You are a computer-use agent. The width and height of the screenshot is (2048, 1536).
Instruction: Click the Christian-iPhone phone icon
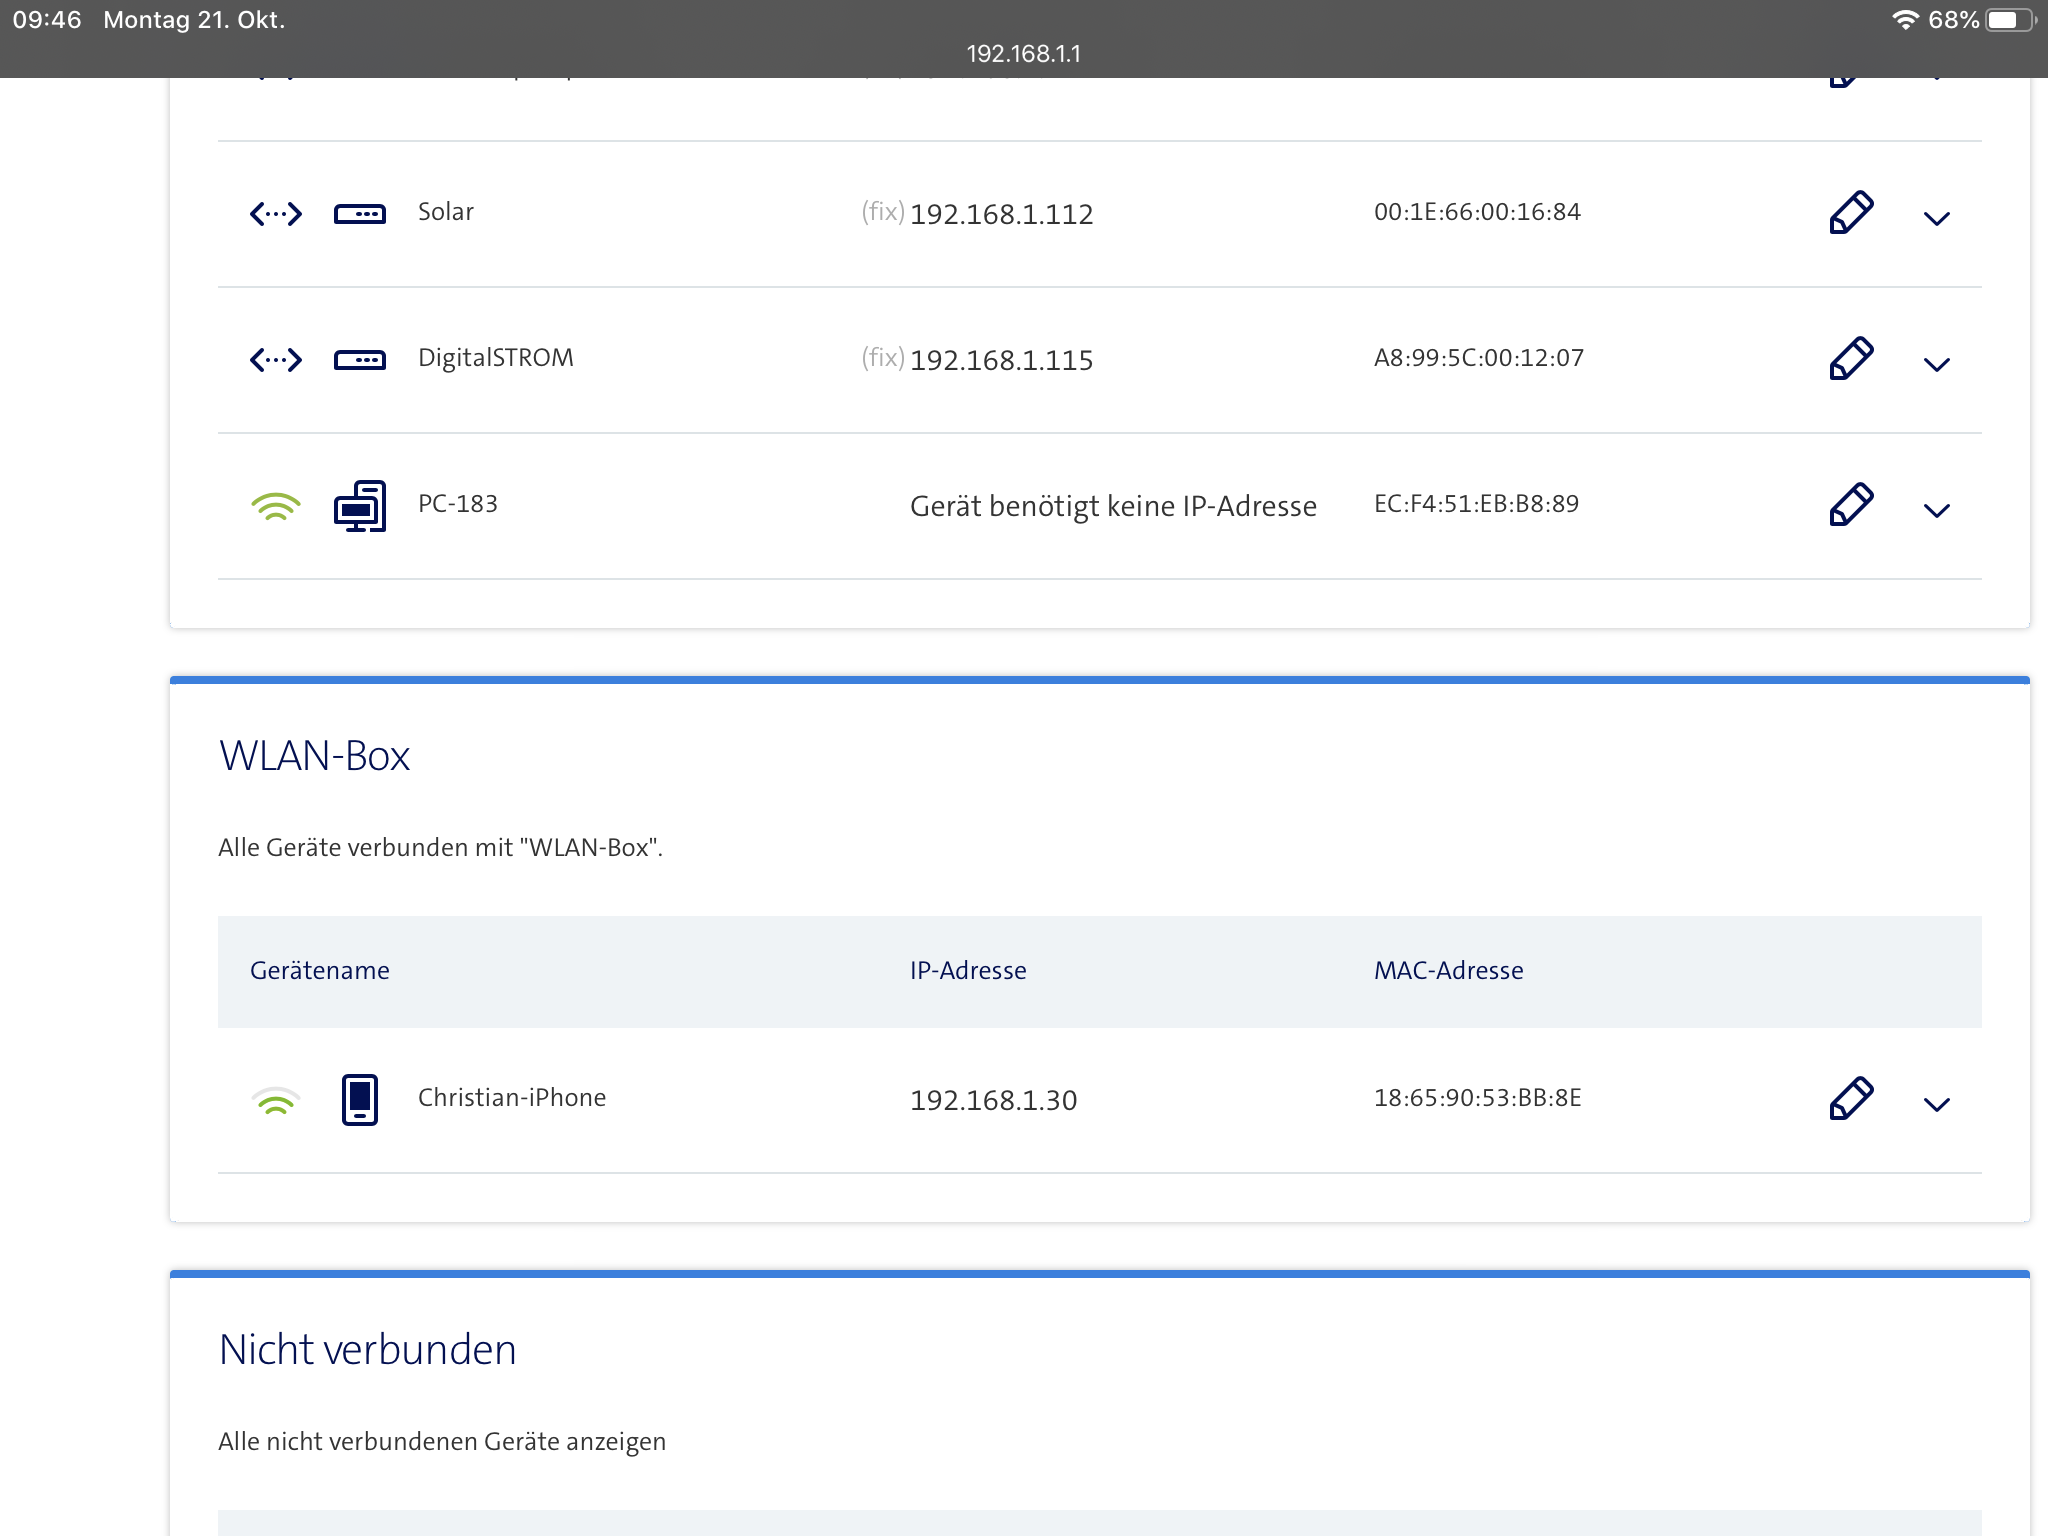(x=359, y=1099)
